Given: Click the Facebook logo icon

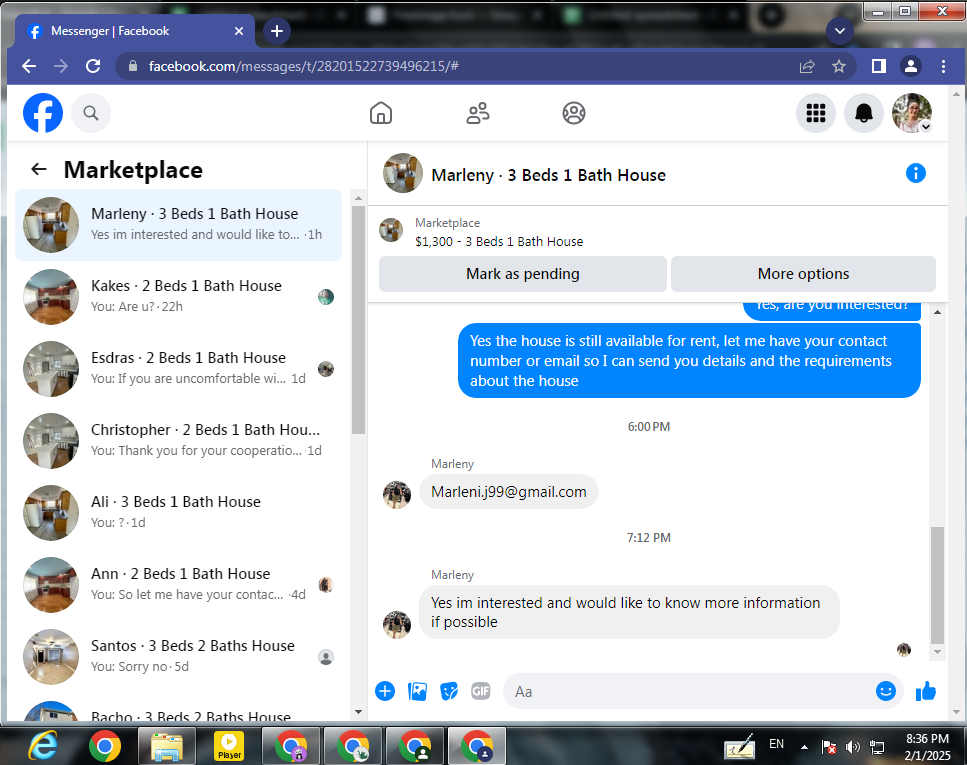Looking at the screenshot, I should pyautogui.click(x=43, y=113).
